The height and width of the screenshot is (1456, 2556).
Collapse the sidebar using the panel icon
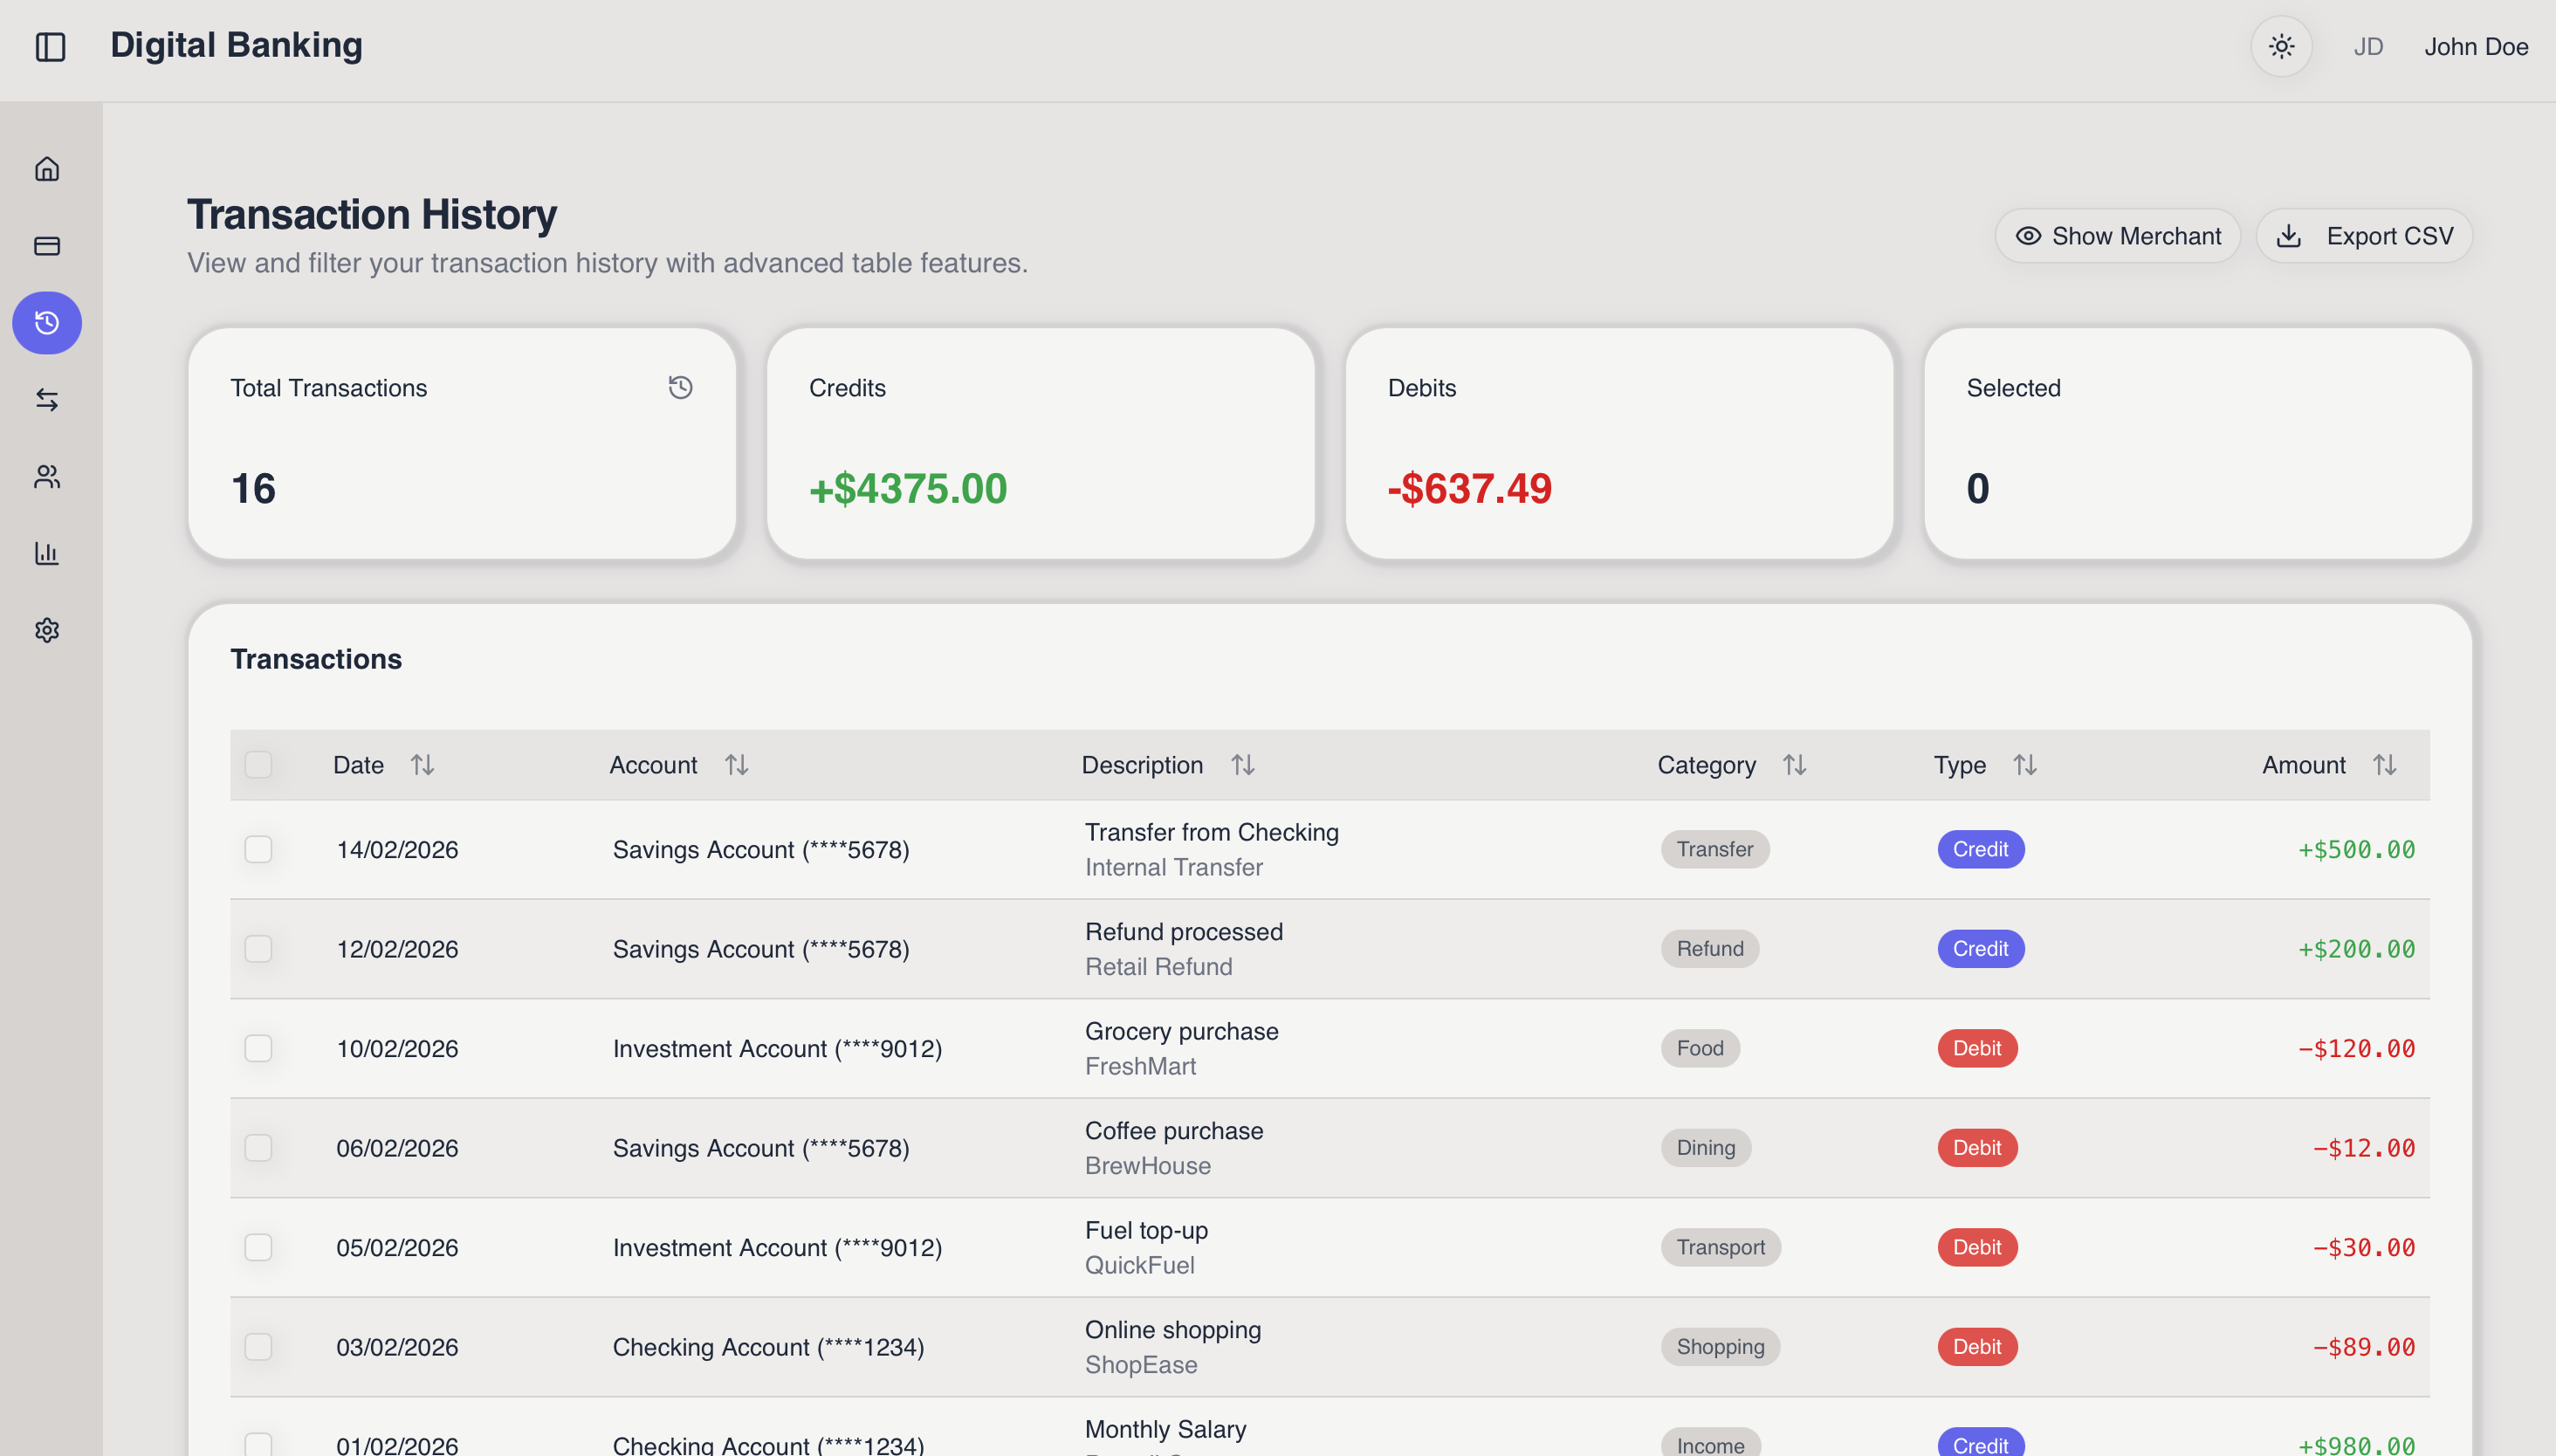(51, 46)
